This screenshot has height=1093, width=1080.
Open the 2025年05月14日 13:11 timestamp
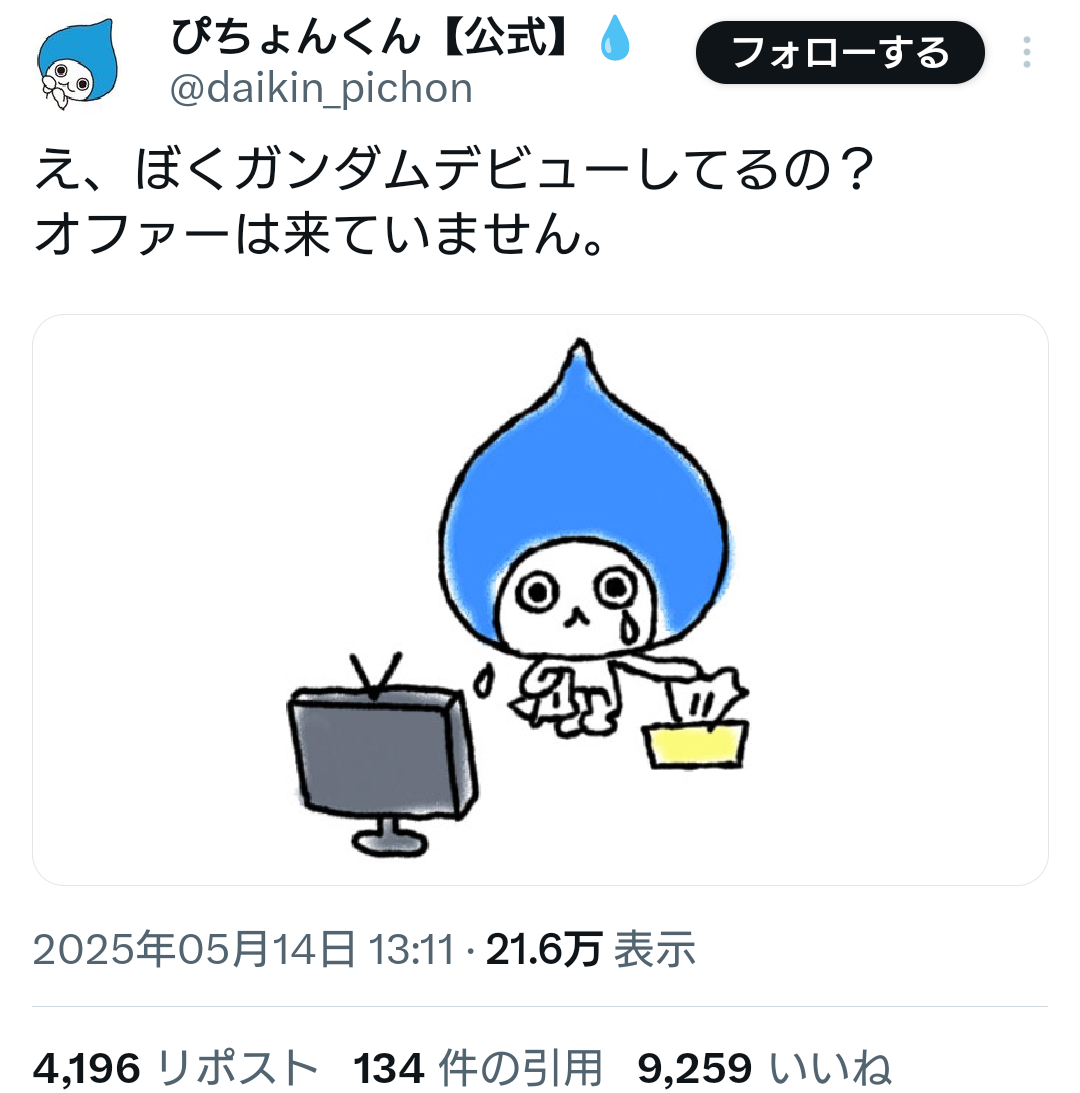pos(243,949)
